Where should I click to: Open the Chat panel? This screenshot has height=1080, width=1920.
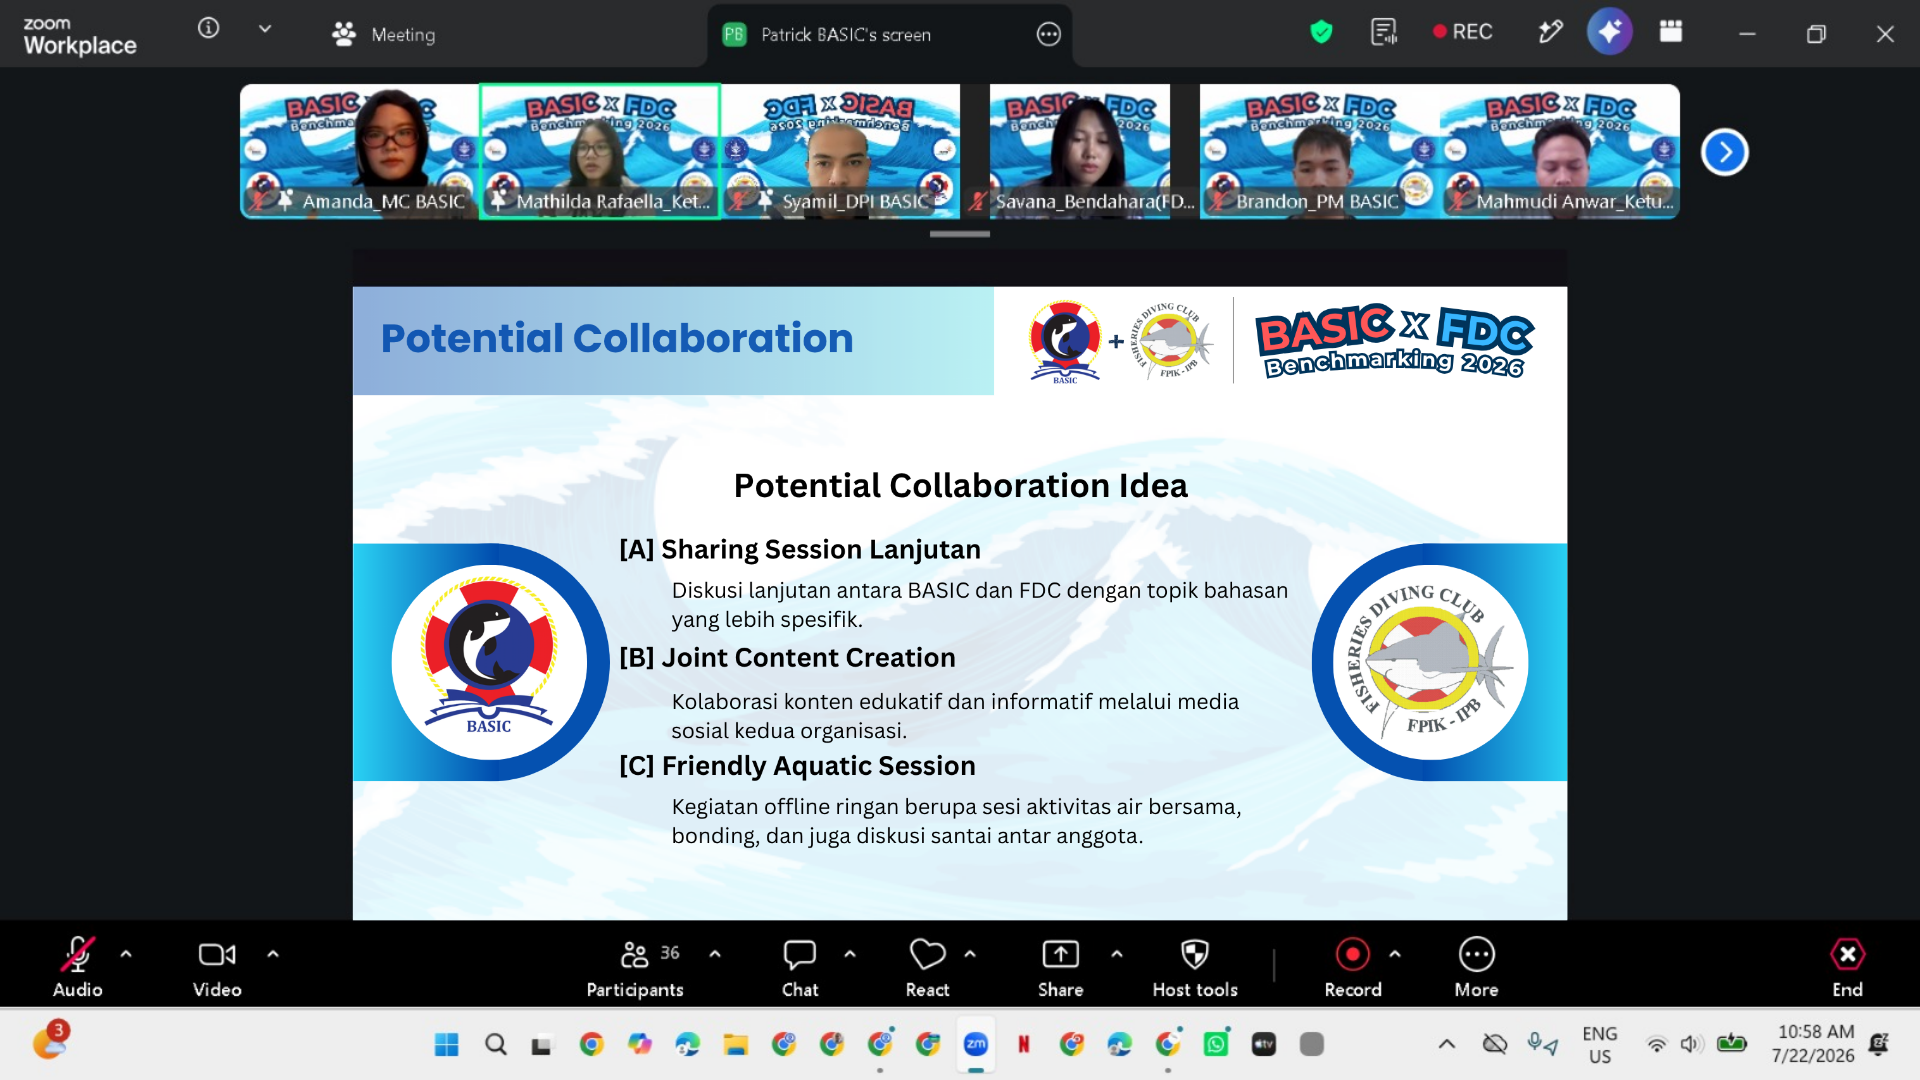(800, 967)
